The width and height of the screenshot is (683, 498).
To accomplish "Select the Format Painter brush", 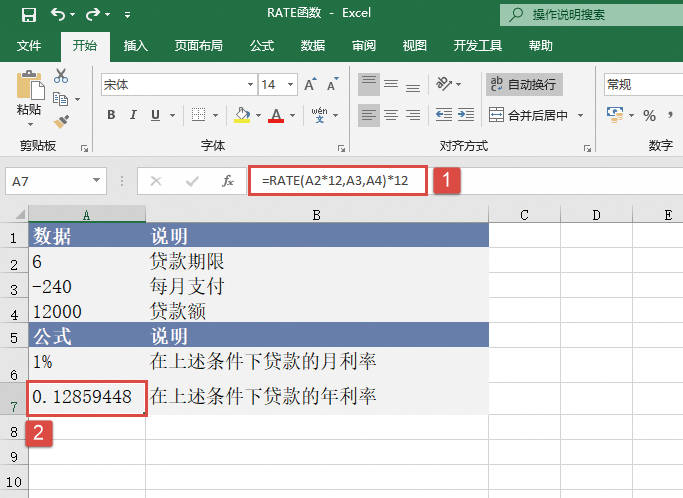I will [61, 121].
